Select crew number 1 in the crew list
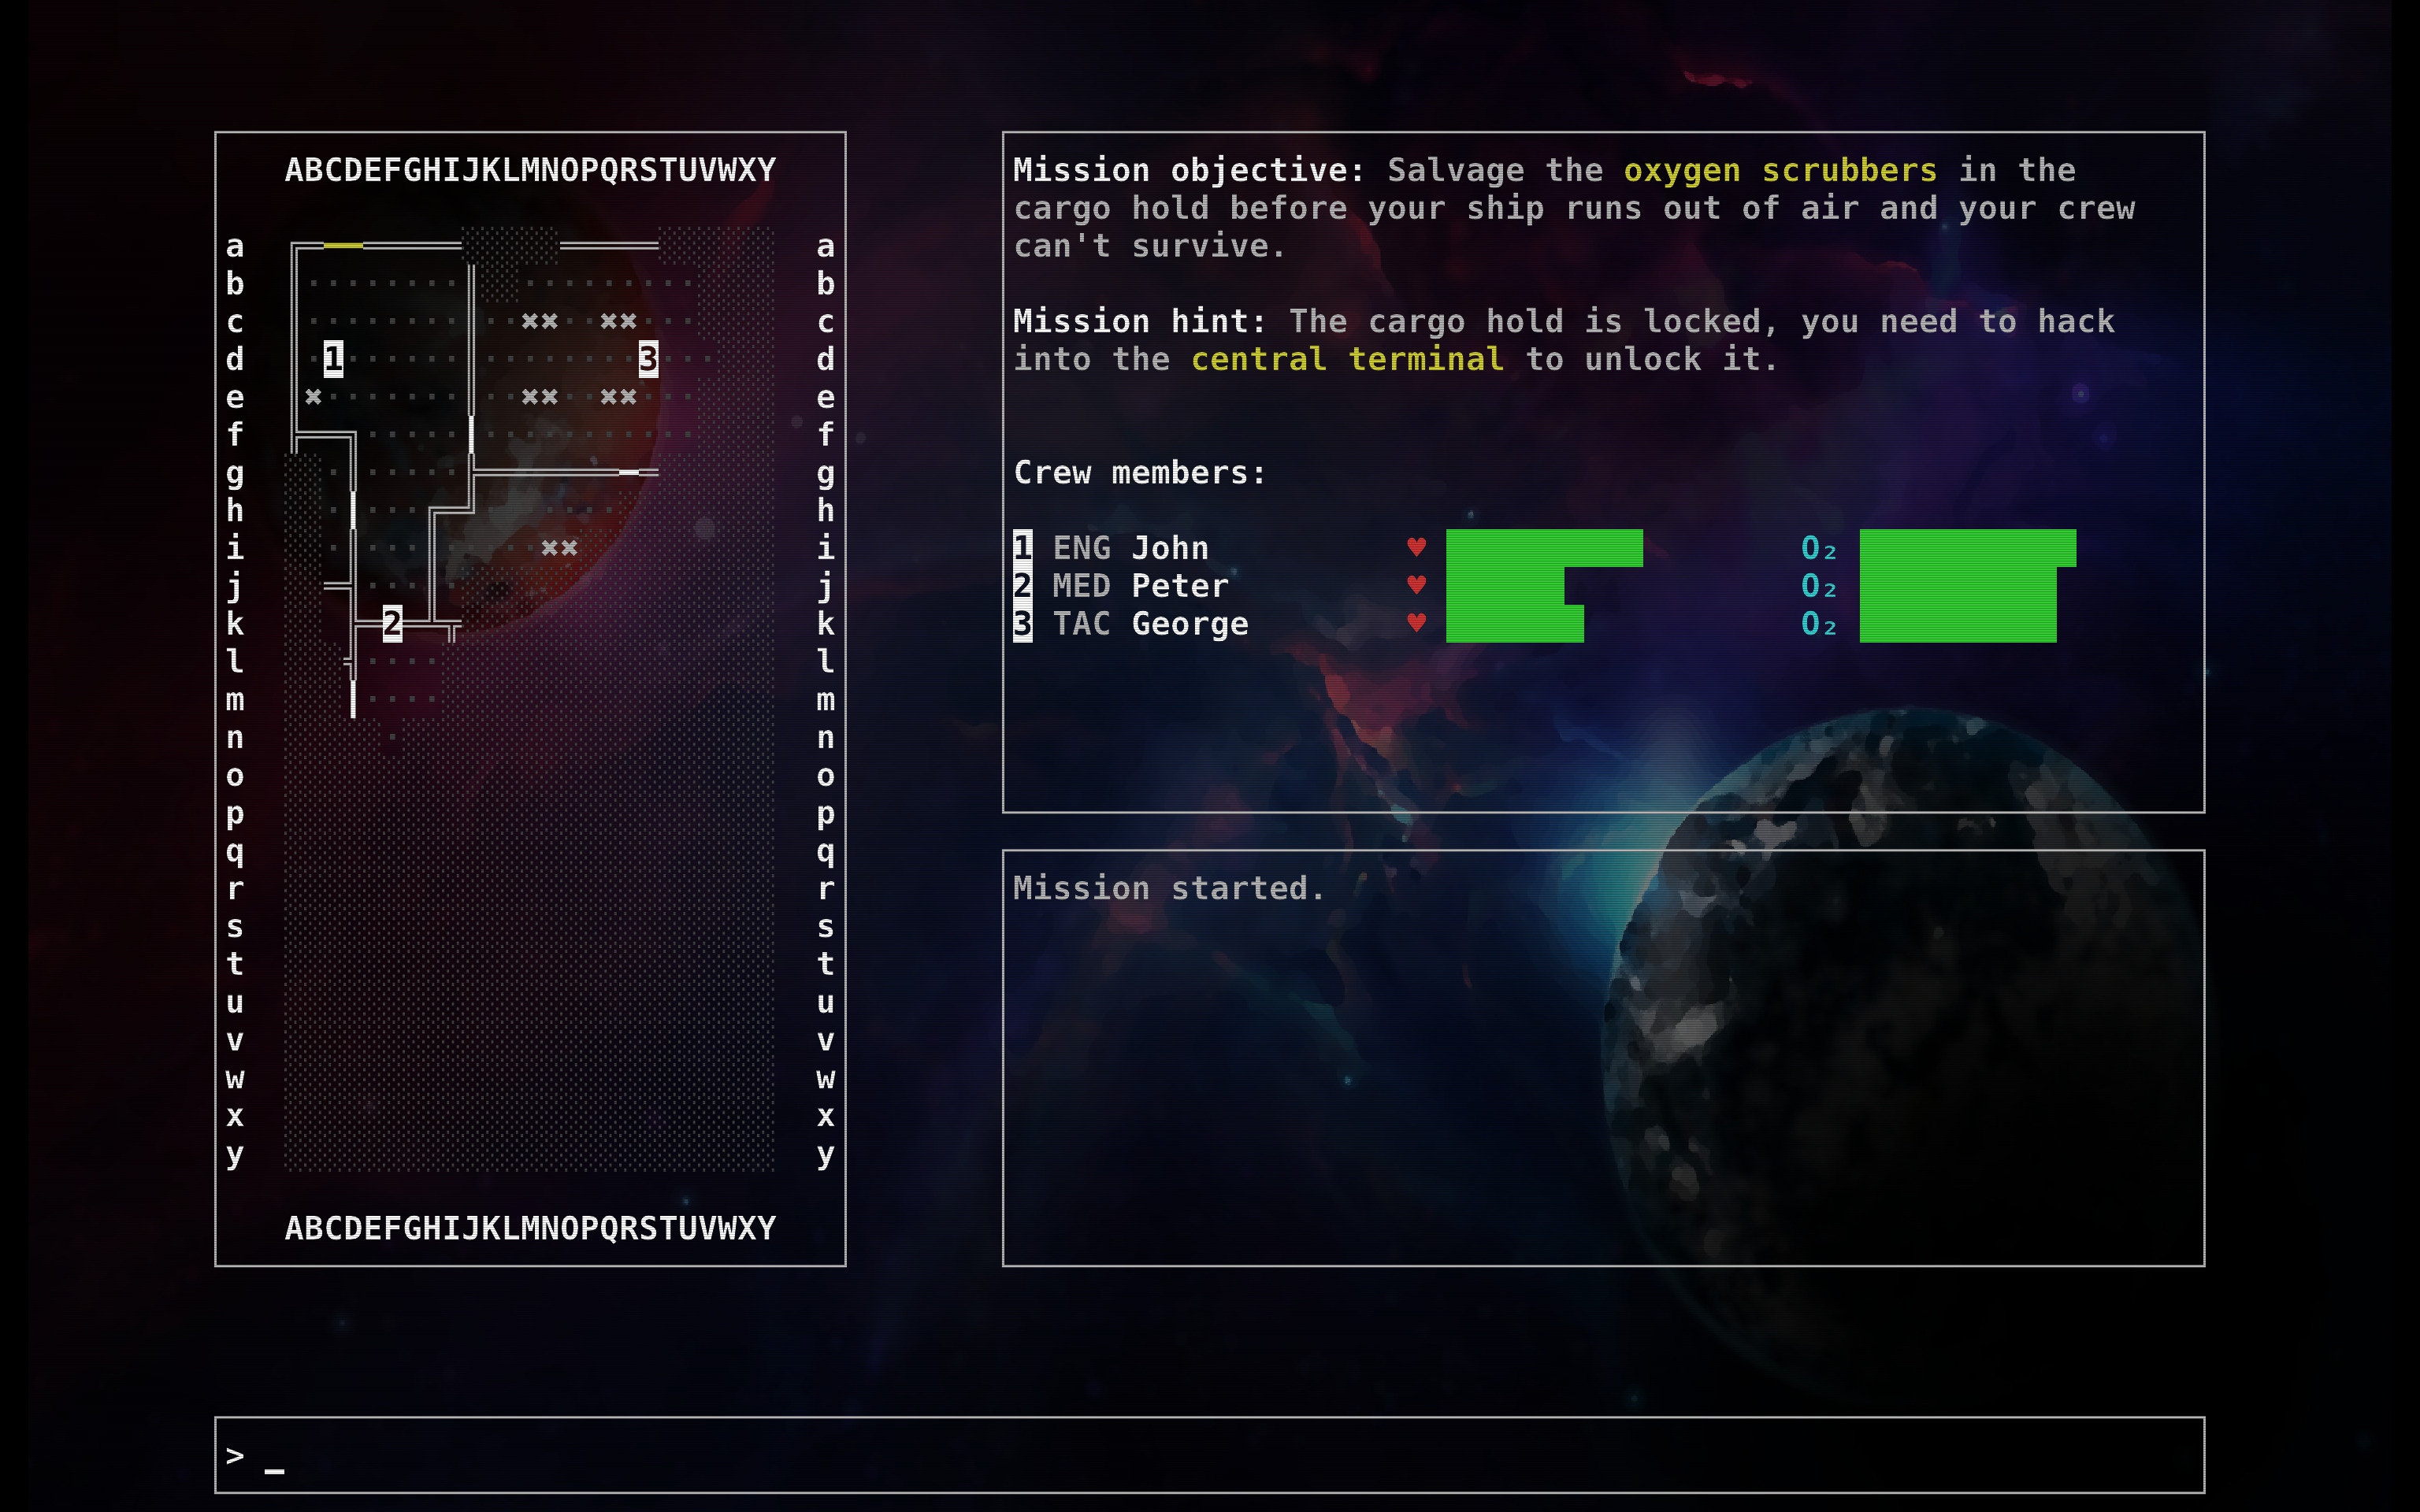 (1022, 547)
